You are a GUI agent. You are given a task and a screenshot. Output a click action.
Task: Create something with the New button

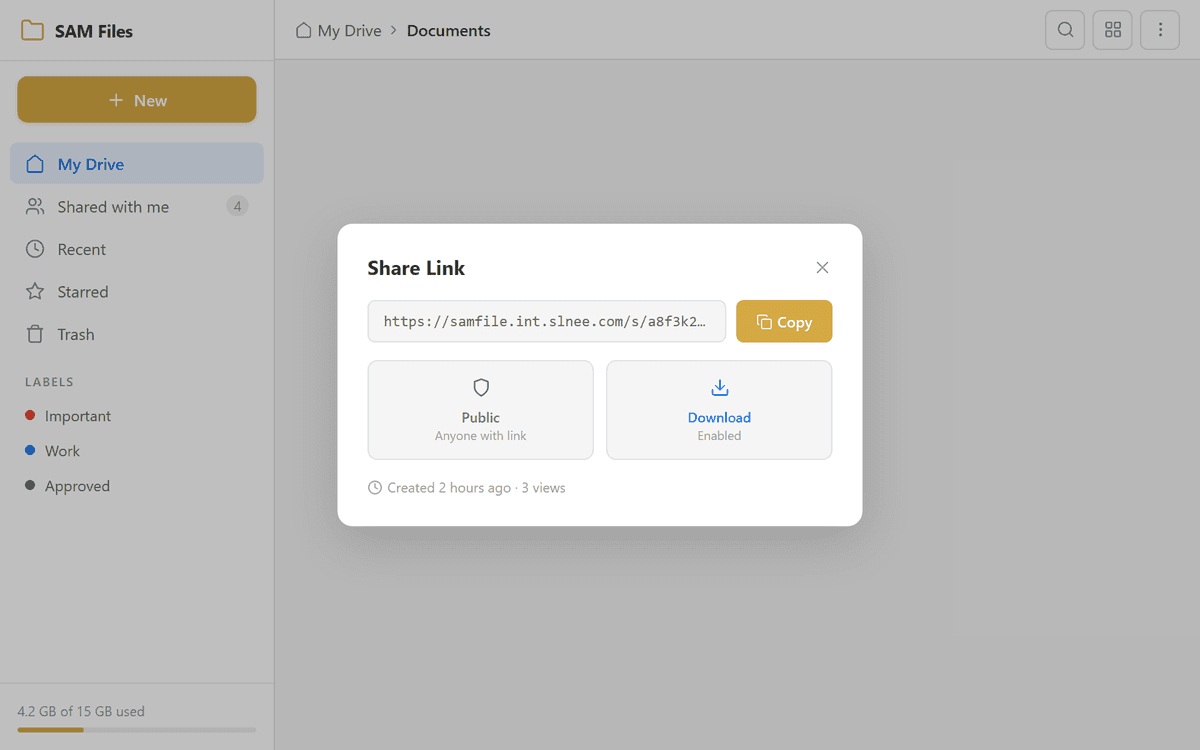pyautogui.click(x=136, y=99)
